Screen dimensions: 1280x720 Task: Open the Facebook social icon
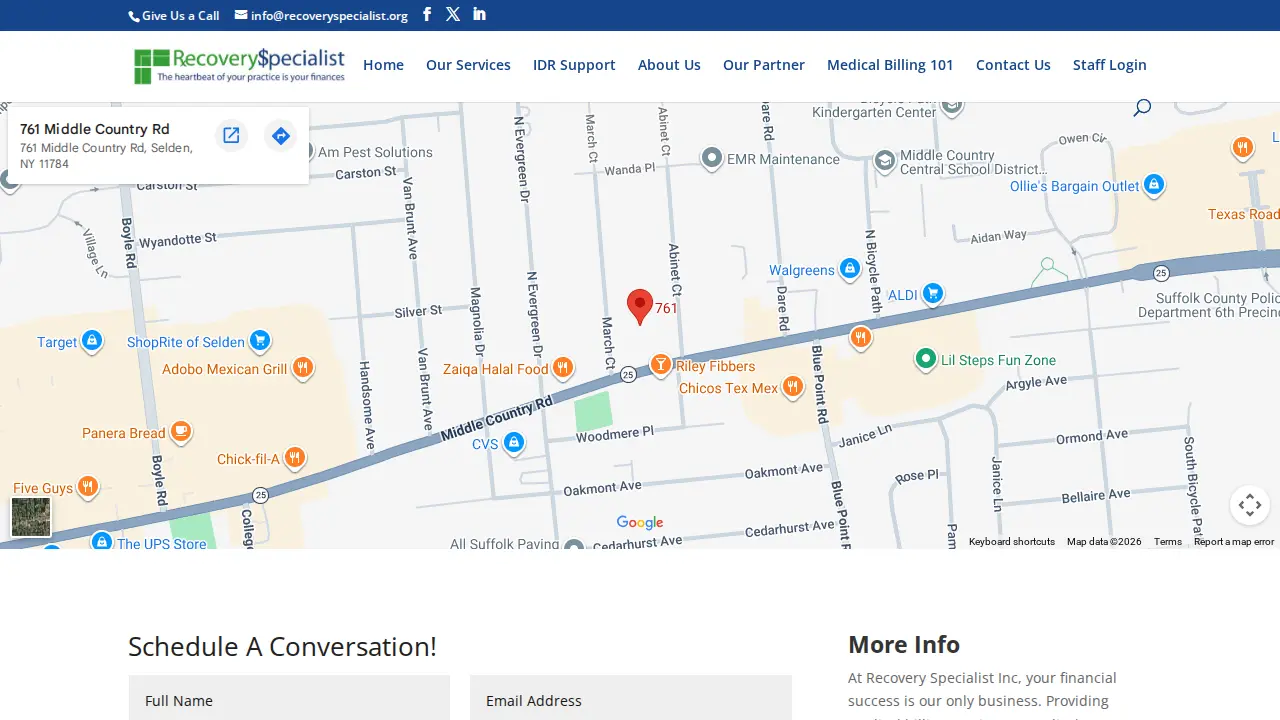[x=427, y=14]
